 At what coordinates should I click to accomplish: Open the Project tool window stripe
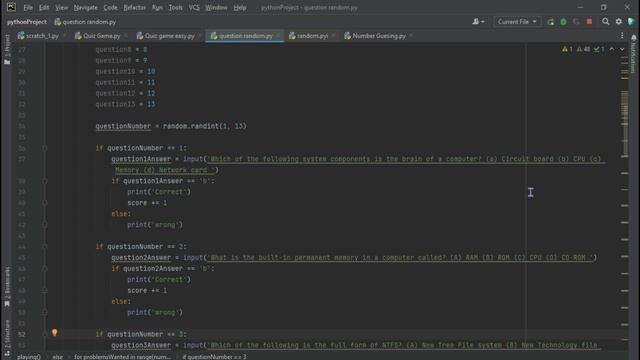click(7, 49)
